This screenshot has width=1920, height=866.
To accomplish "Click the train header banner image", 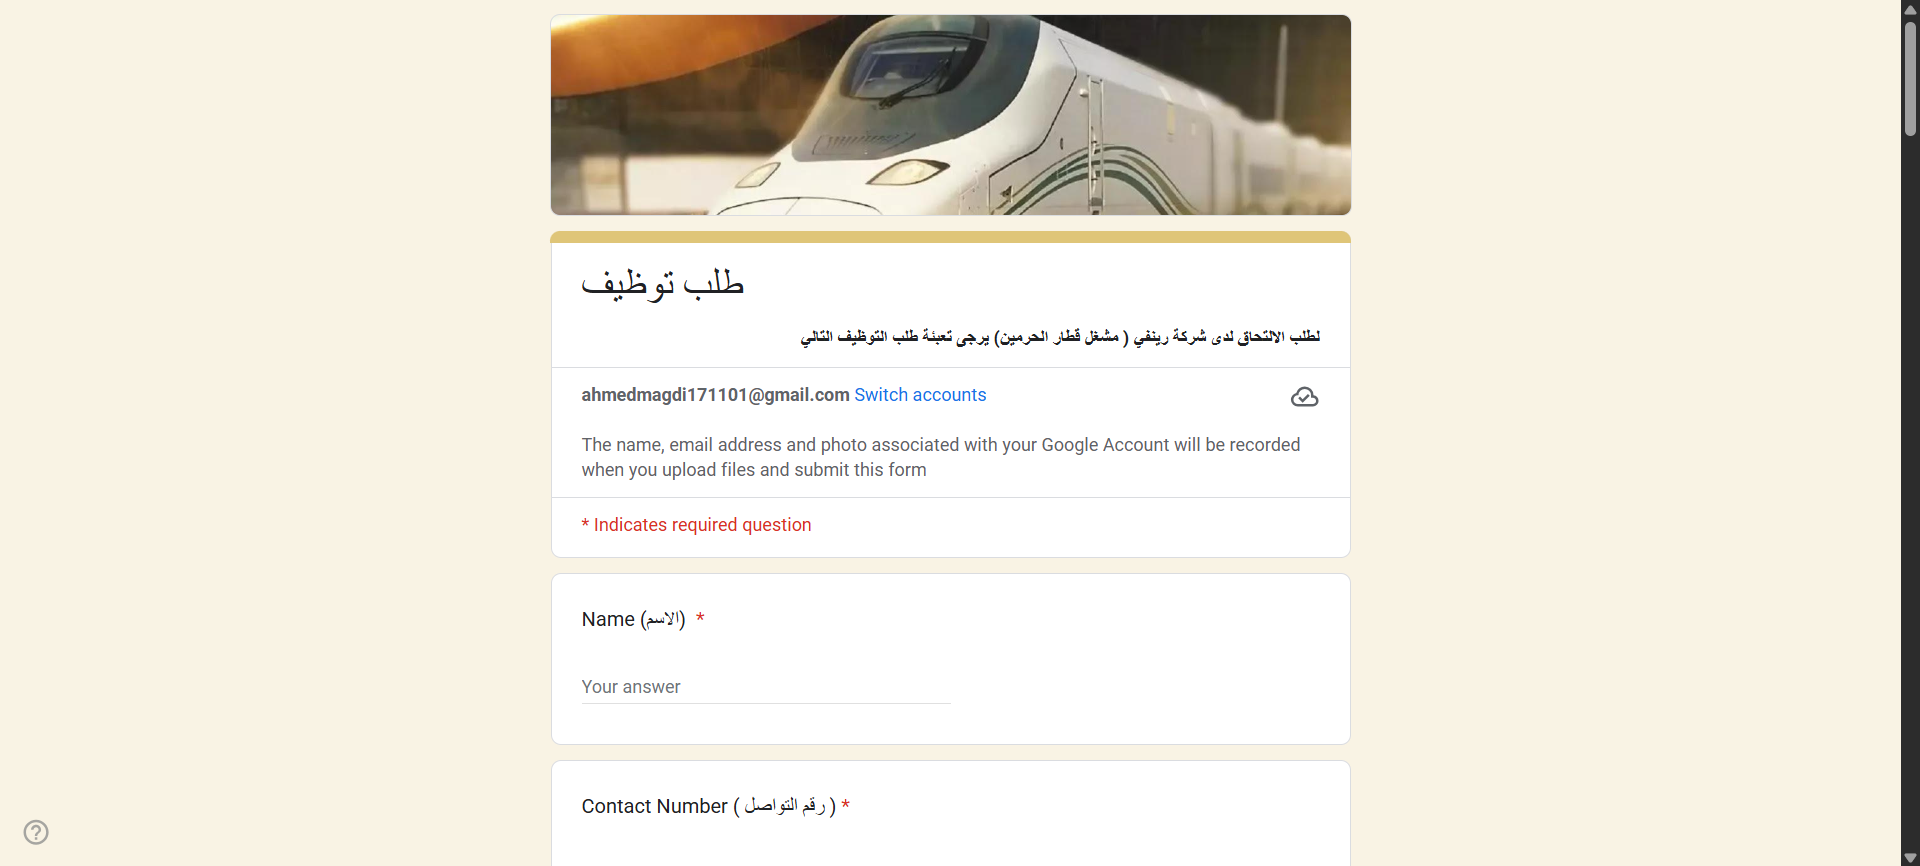I will point(950,115).
